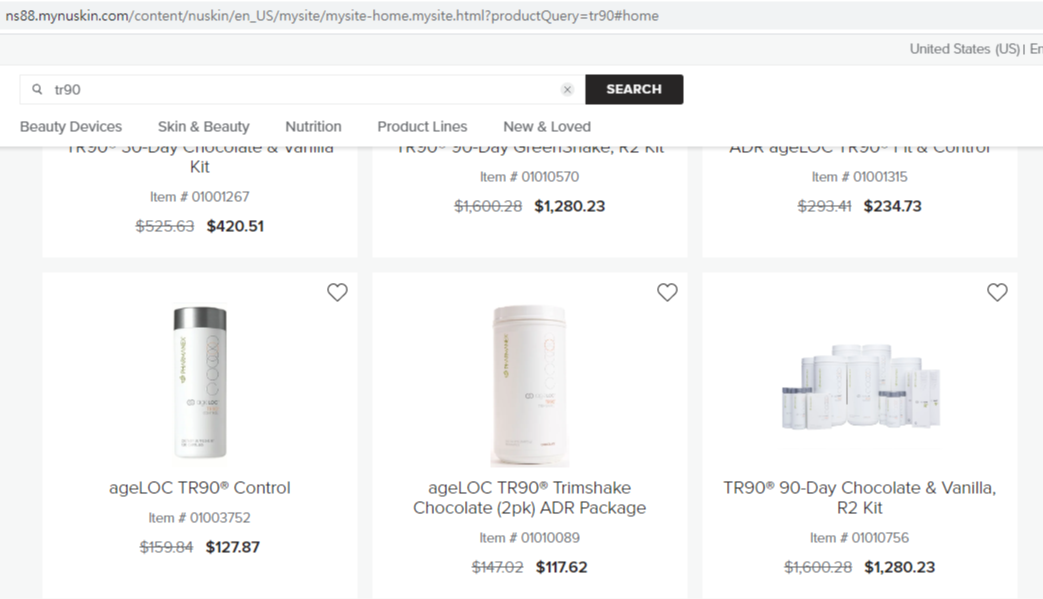Favorite the Trimshake Chocolate ADR Package
This screenshot has width=1043, height=599.
pyautogui.click(x=667, y=292)
